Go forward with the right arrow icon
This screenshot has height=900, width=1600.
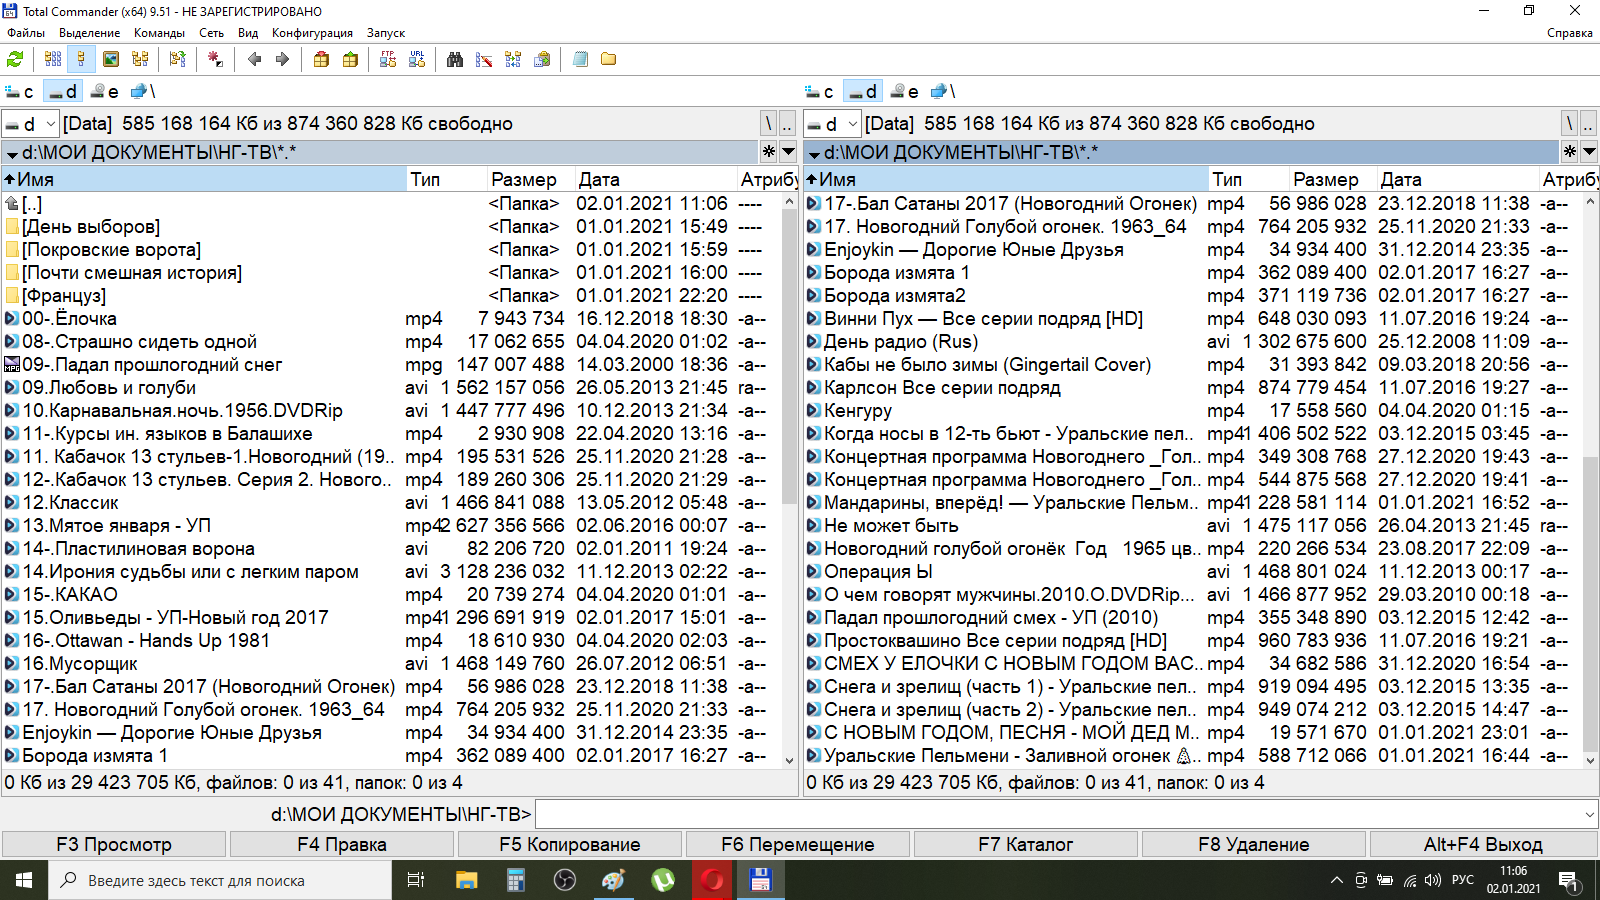tap(283, 59)
